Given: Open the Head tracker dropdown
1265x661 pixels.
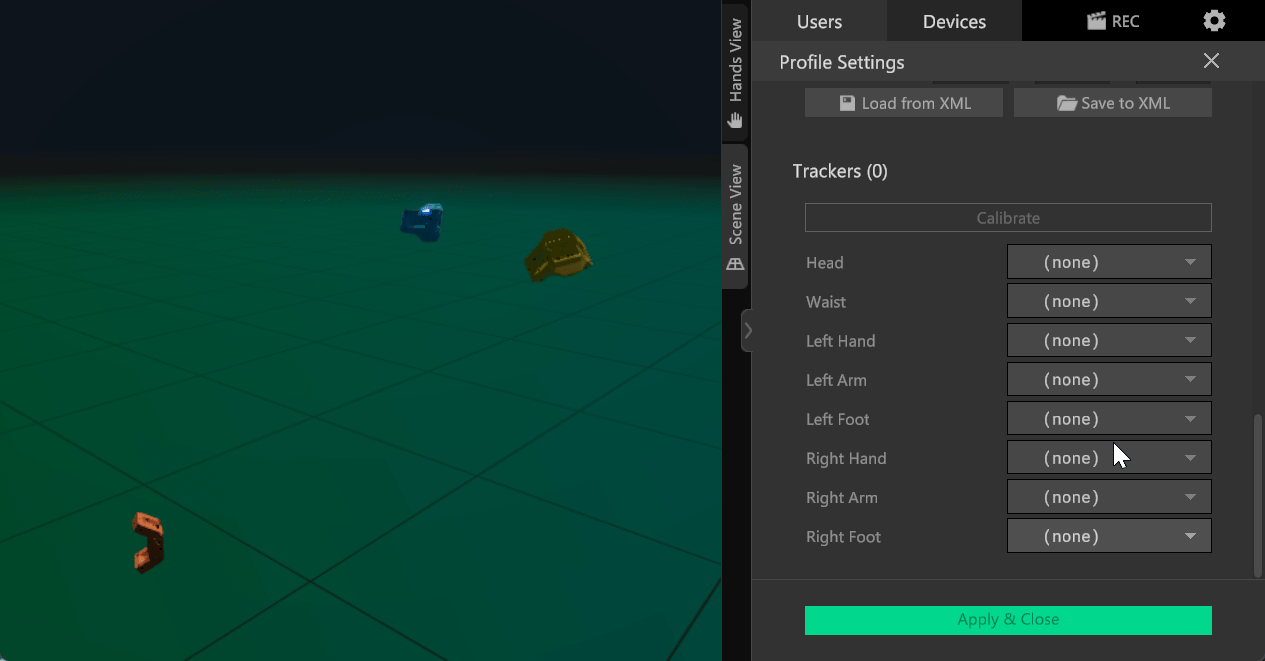Looking at the screenshot, I should point(1109,262).
